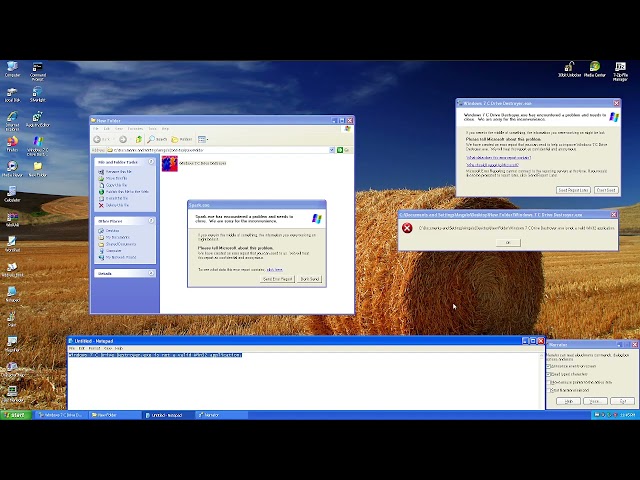Open My Documents under Other Places

point(114,238)
